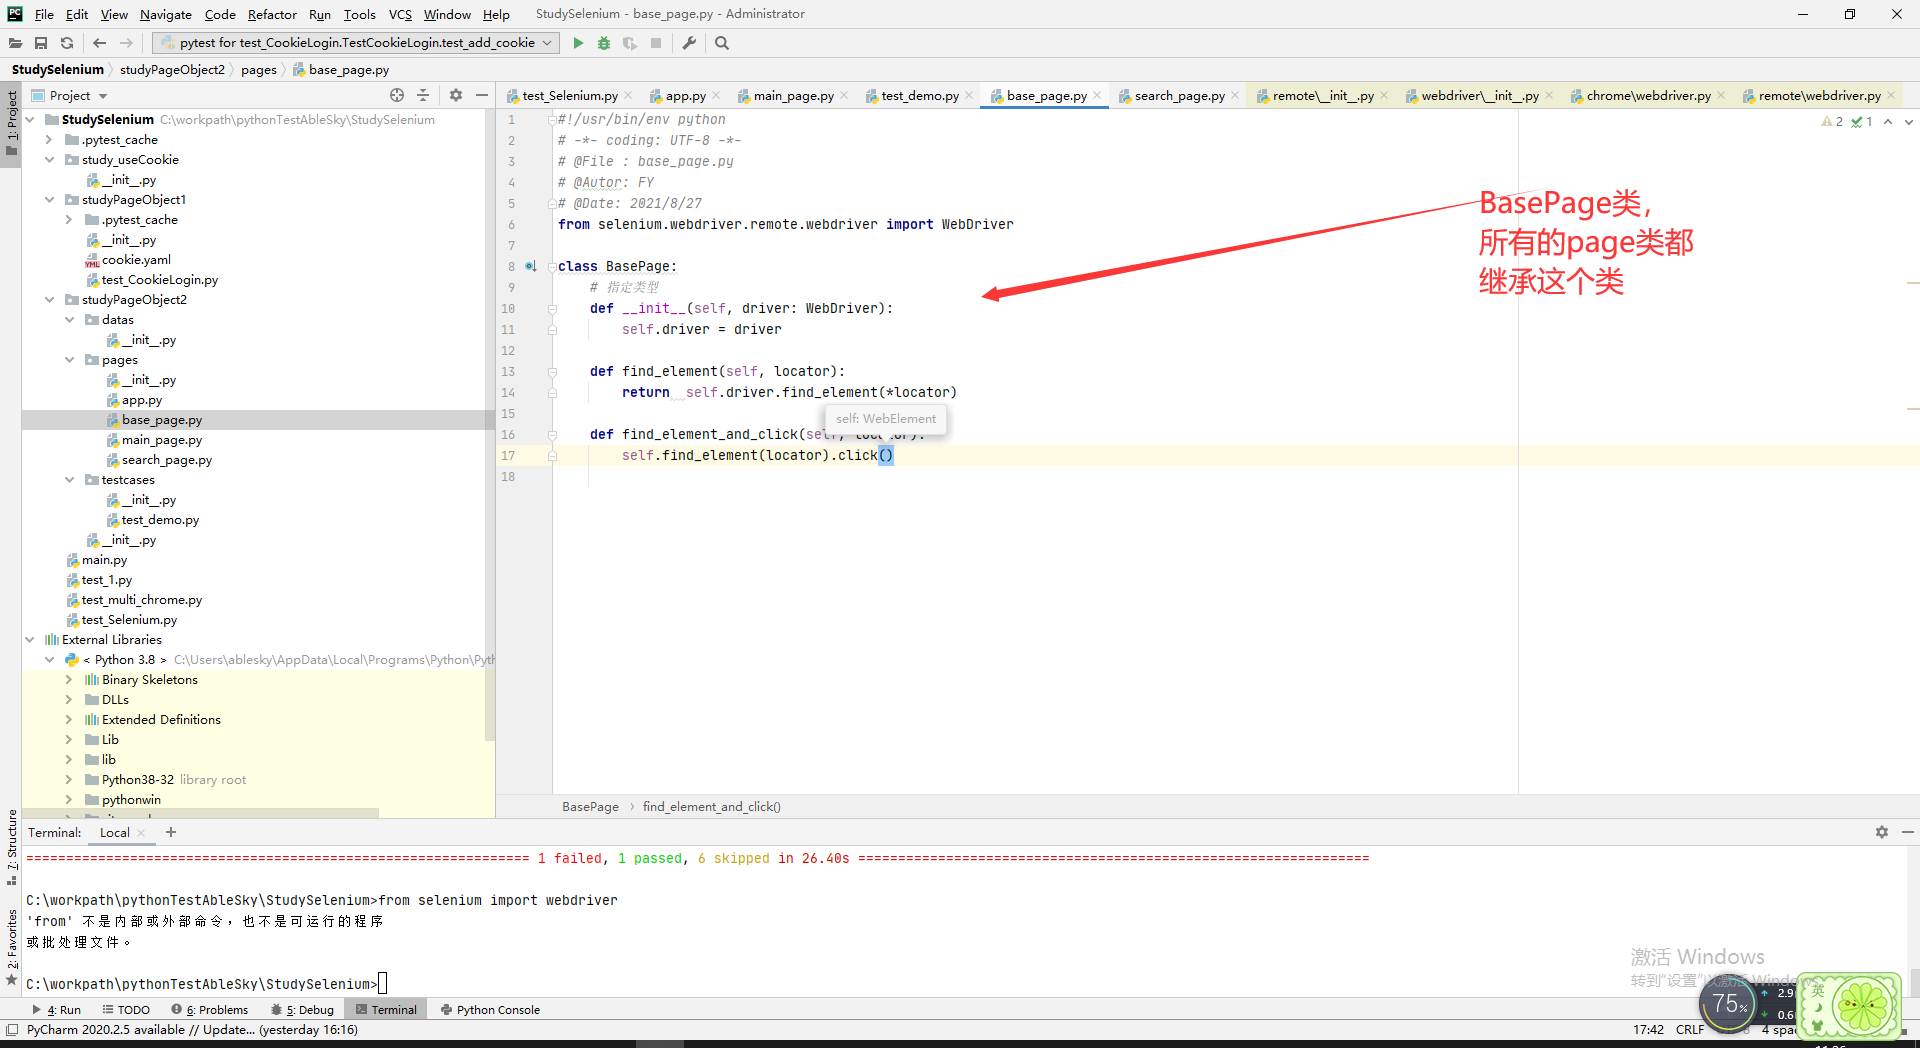This screenshot has height=1048, width=1920.
Task: Open Project panel gear options
Action: 456,95
